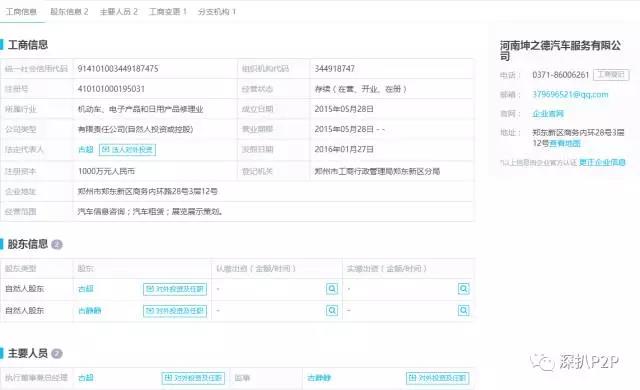The image size is (640, 390).
Task: Click magnifier icon for 古超 认缴出资
Action: [x=332, y=289]
